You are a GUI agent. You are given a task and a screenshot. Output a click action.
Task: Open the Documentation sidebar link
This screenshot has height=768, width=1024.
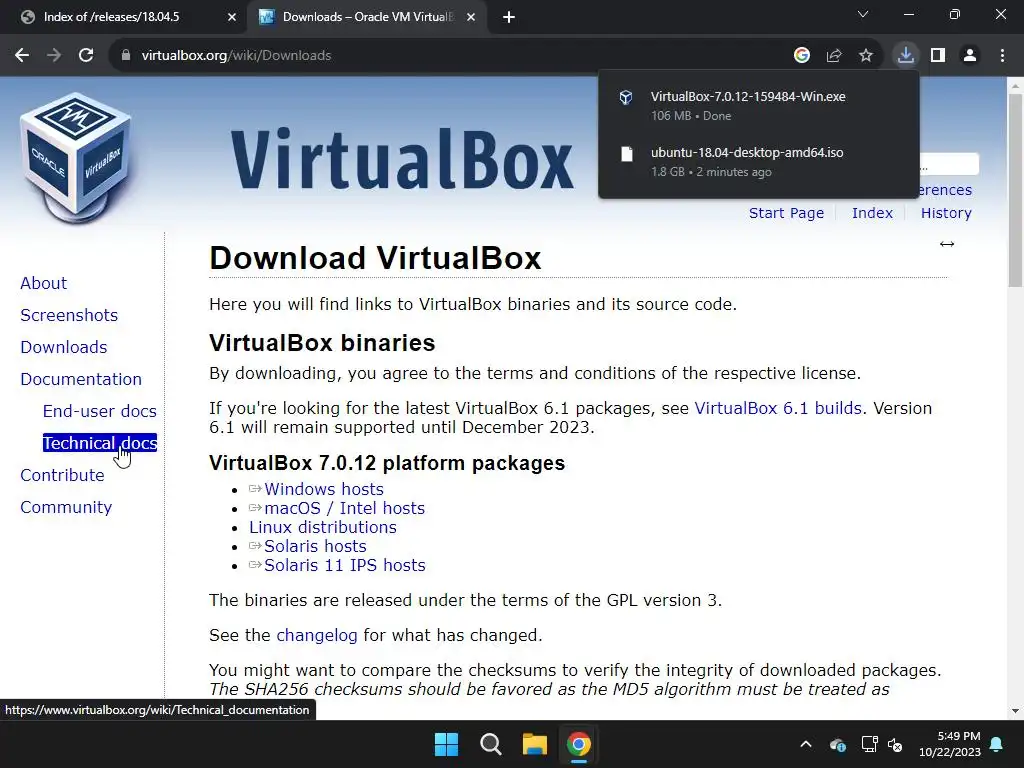tap(81, 379)
